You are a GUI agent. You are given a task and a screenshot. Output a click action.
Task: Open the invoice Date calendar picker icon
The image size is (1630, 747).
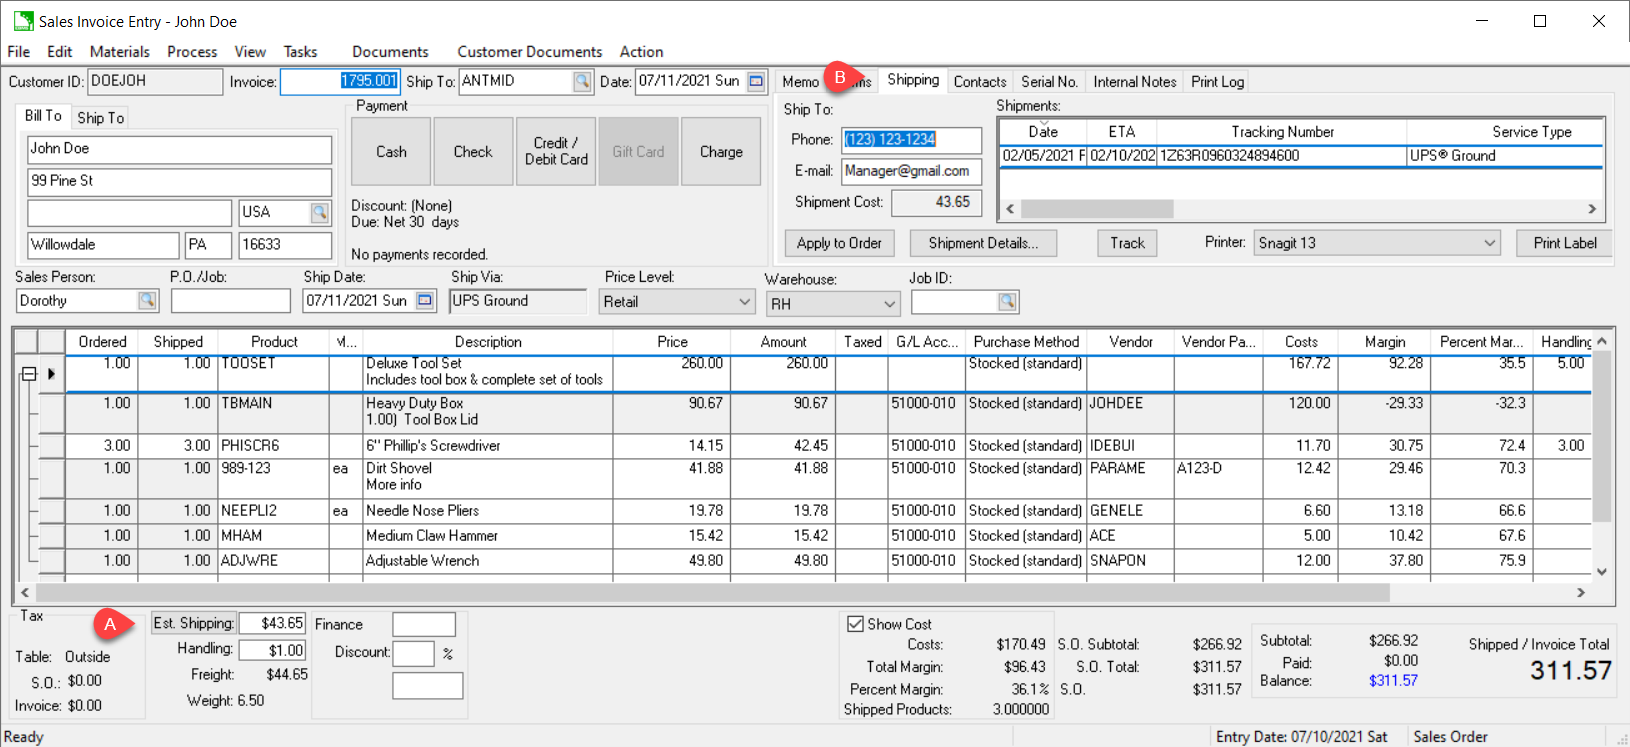pos(757,82)
